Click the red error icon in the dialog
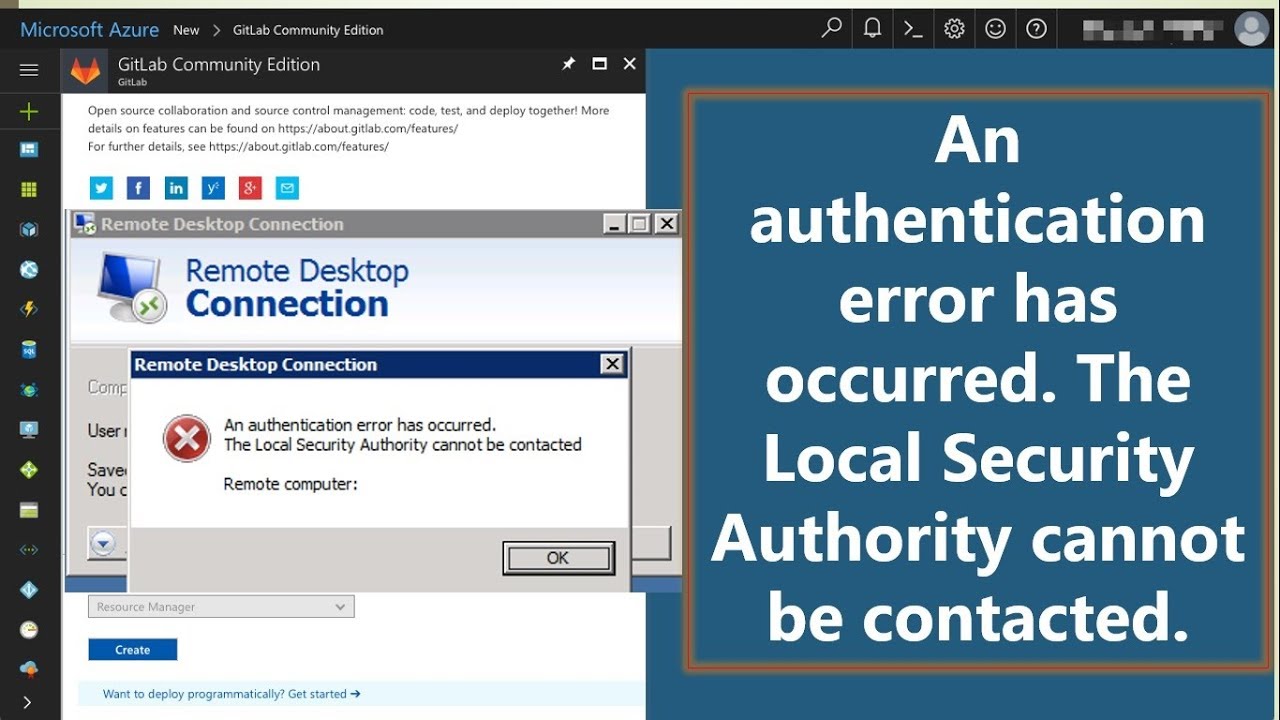Image resolution: width=1280 pixels, height=720 pixels. (187, 438)
